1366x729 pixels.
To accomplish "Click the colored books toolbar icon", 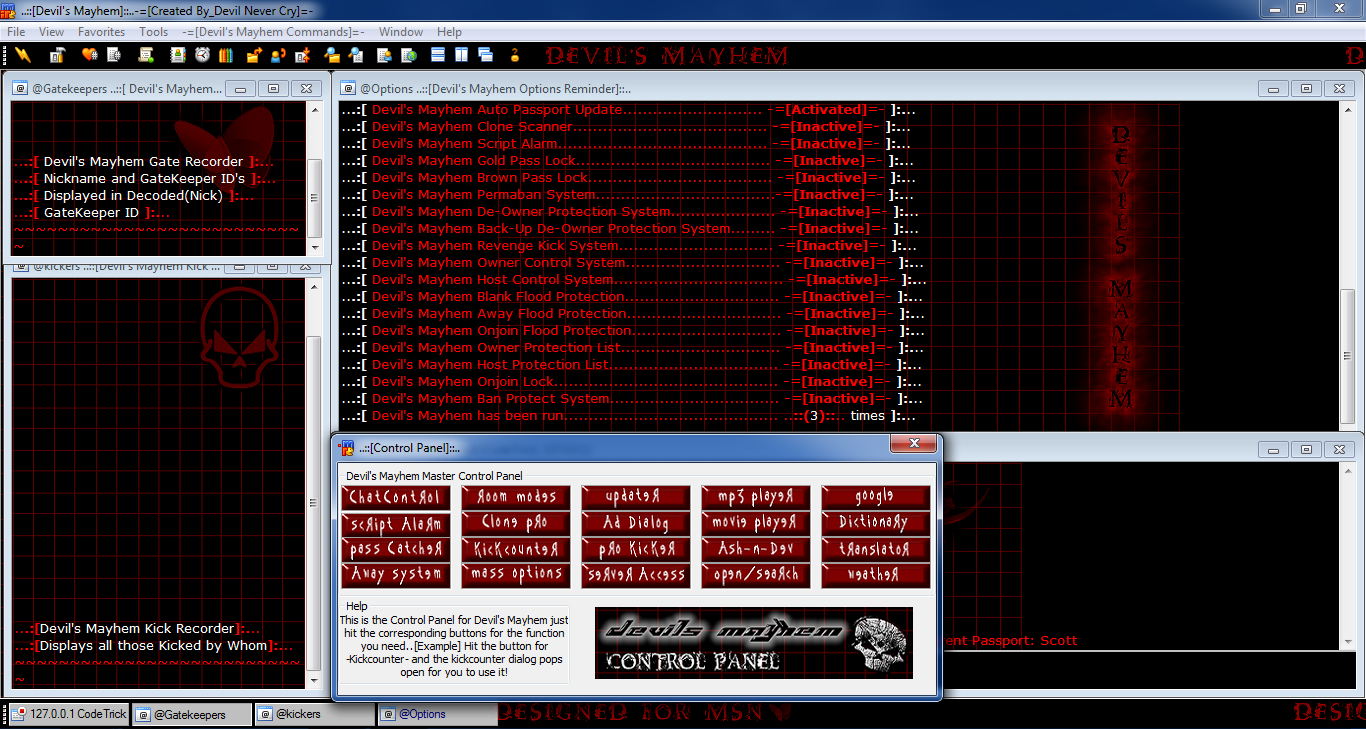I will point(226,55).
